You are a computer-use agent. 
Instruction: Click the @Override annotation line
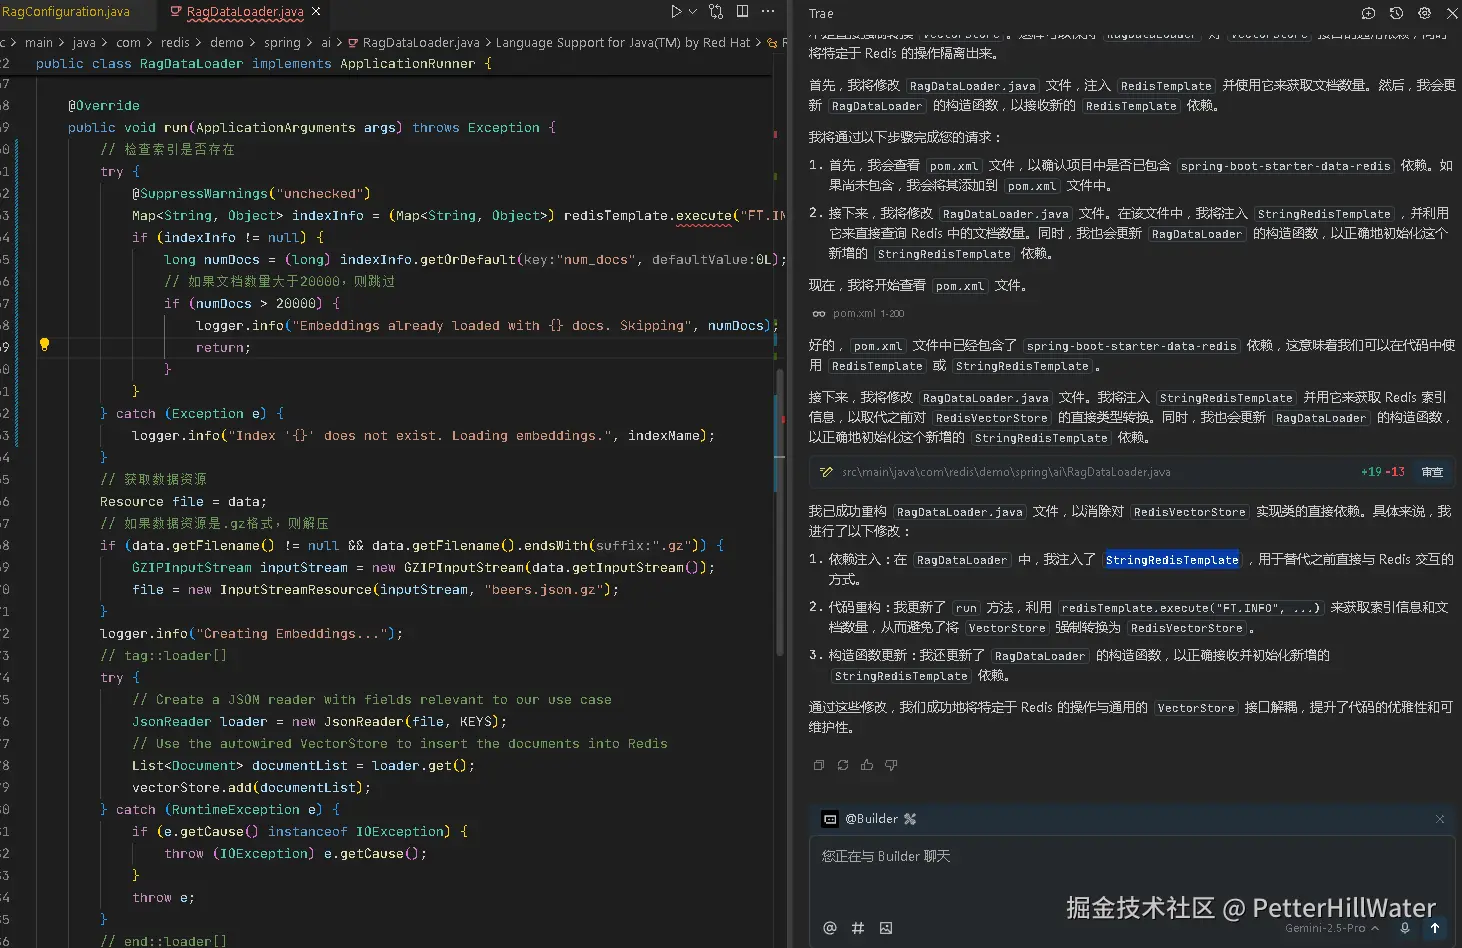pyautogui.click(x=104, y=106)
